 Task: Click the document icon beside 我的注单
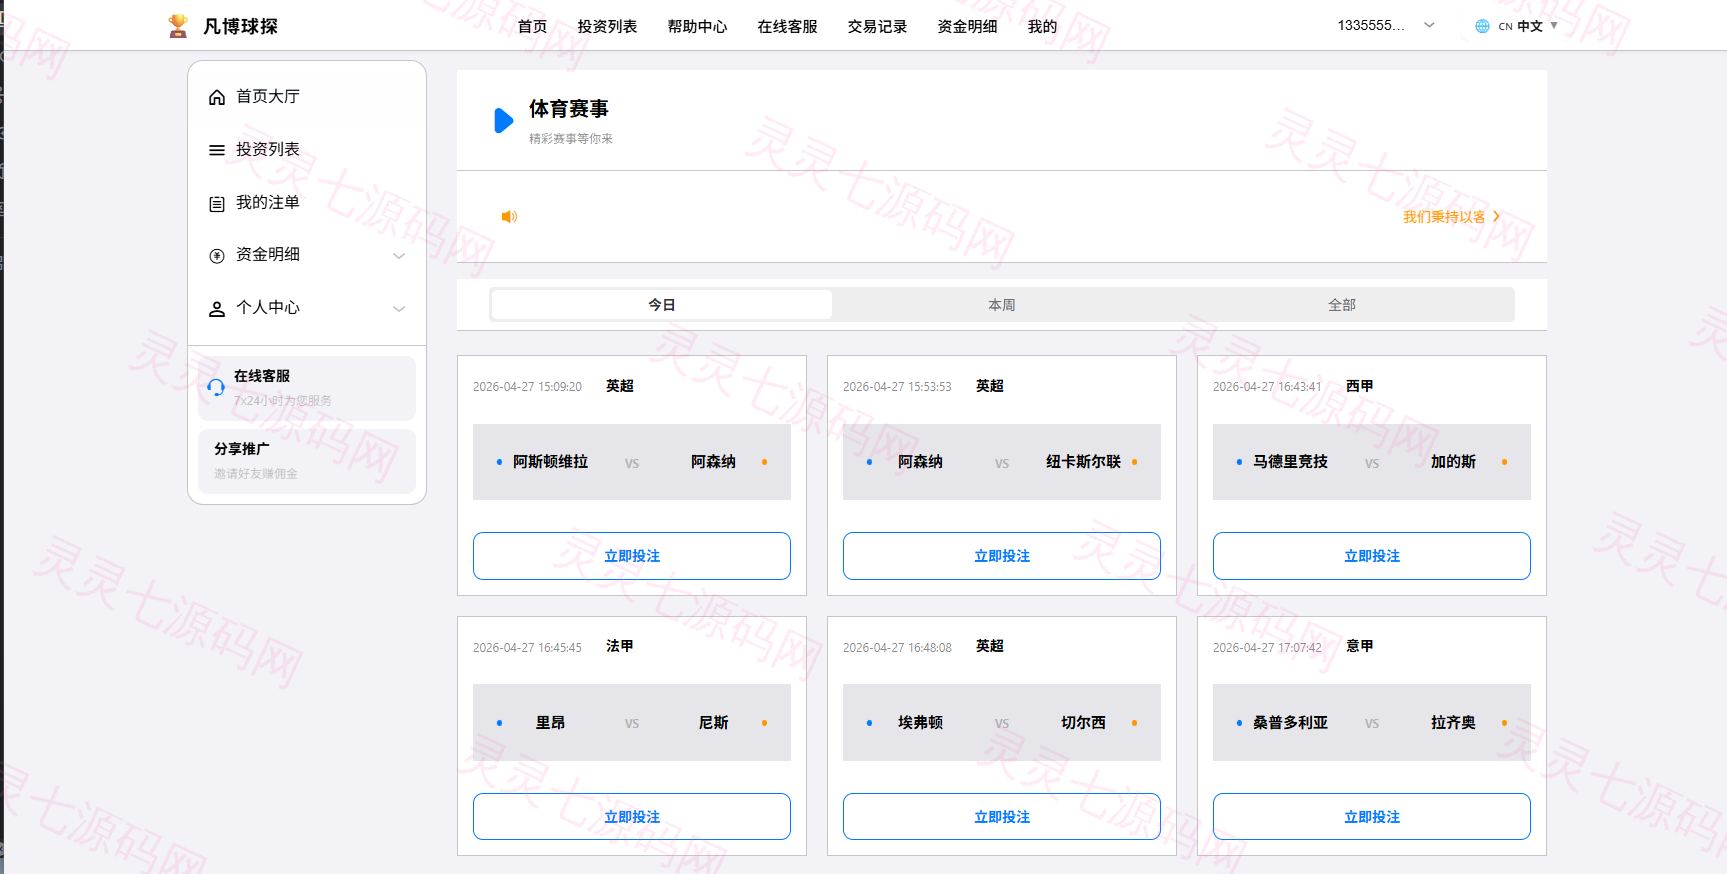pos(216,203)
